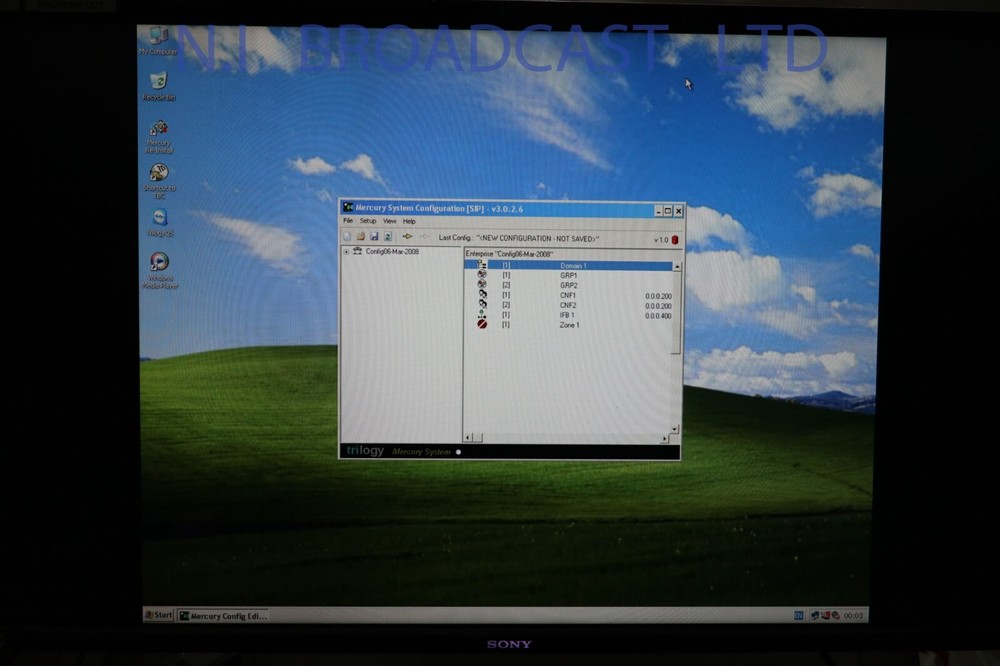1000x666 pixels.
Task: Open the Setup menu
Action: (x=368, y=221)
